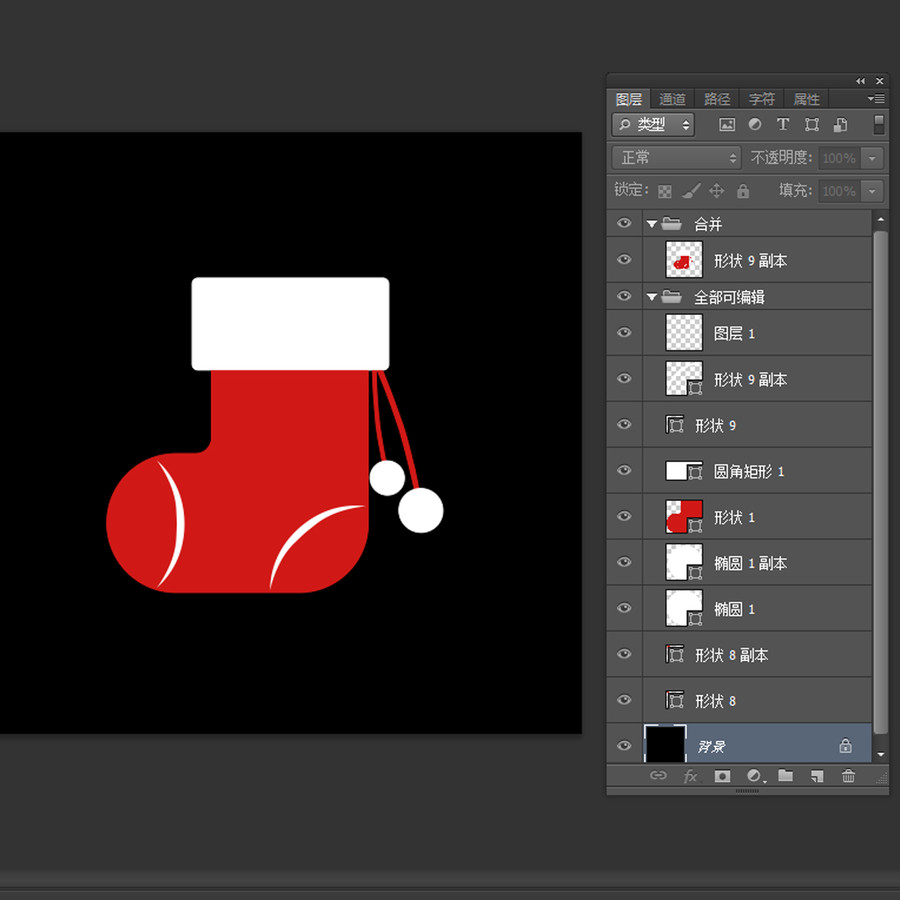Image resolution: width=900 pixels, height=900 pixels.
Task: Select the layer named 形状 9
Action: pyautogui.click(x=715, y=425)
